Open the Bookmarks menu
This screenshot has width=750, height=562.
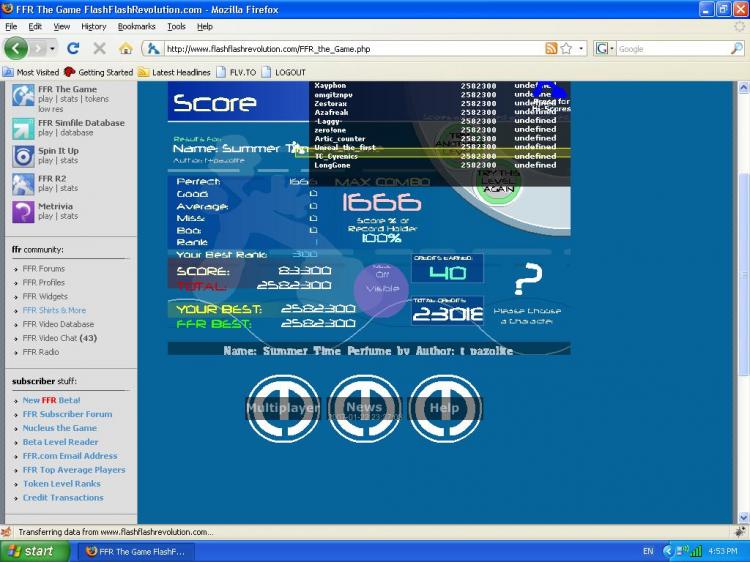pos(137,26)
